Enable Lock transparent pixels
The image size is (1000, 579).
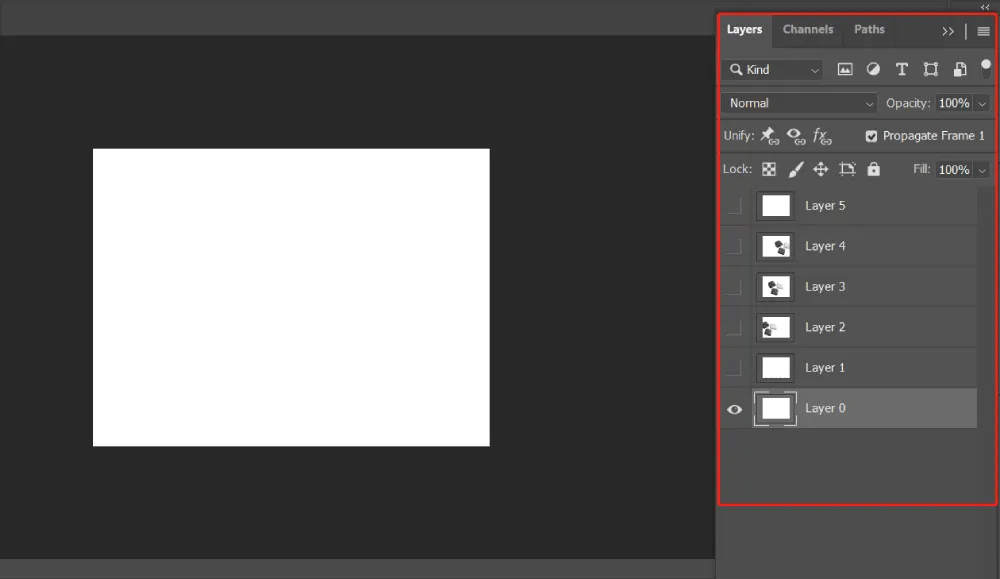click(769, 169)
